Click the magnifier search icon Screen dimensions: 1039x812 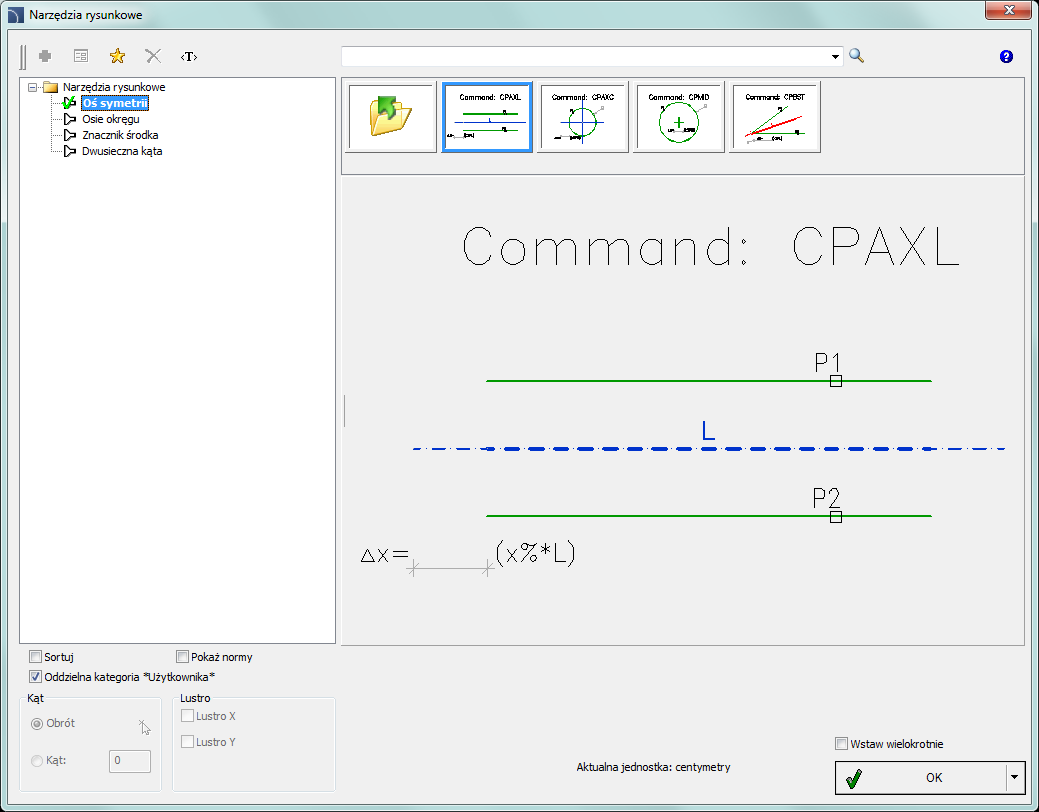(x=857, y=56)
